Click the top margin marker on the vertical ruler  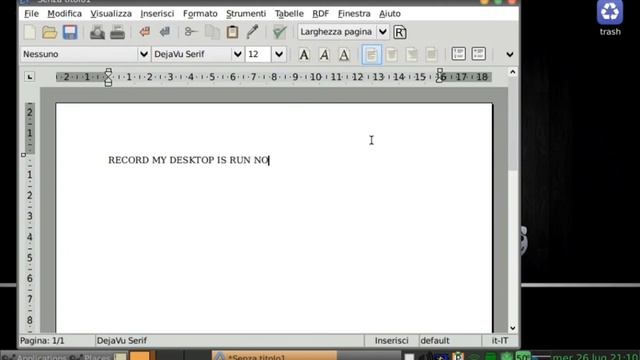click(x=24, y=155)
